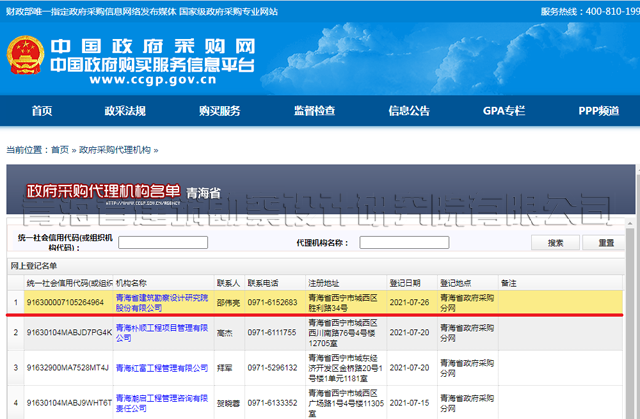Open 青海省建筑勘察设计研究院股份有限公司 link
The height and width of the screenshot is (419, 640).
pyautogui.click(x=161, y=303)
